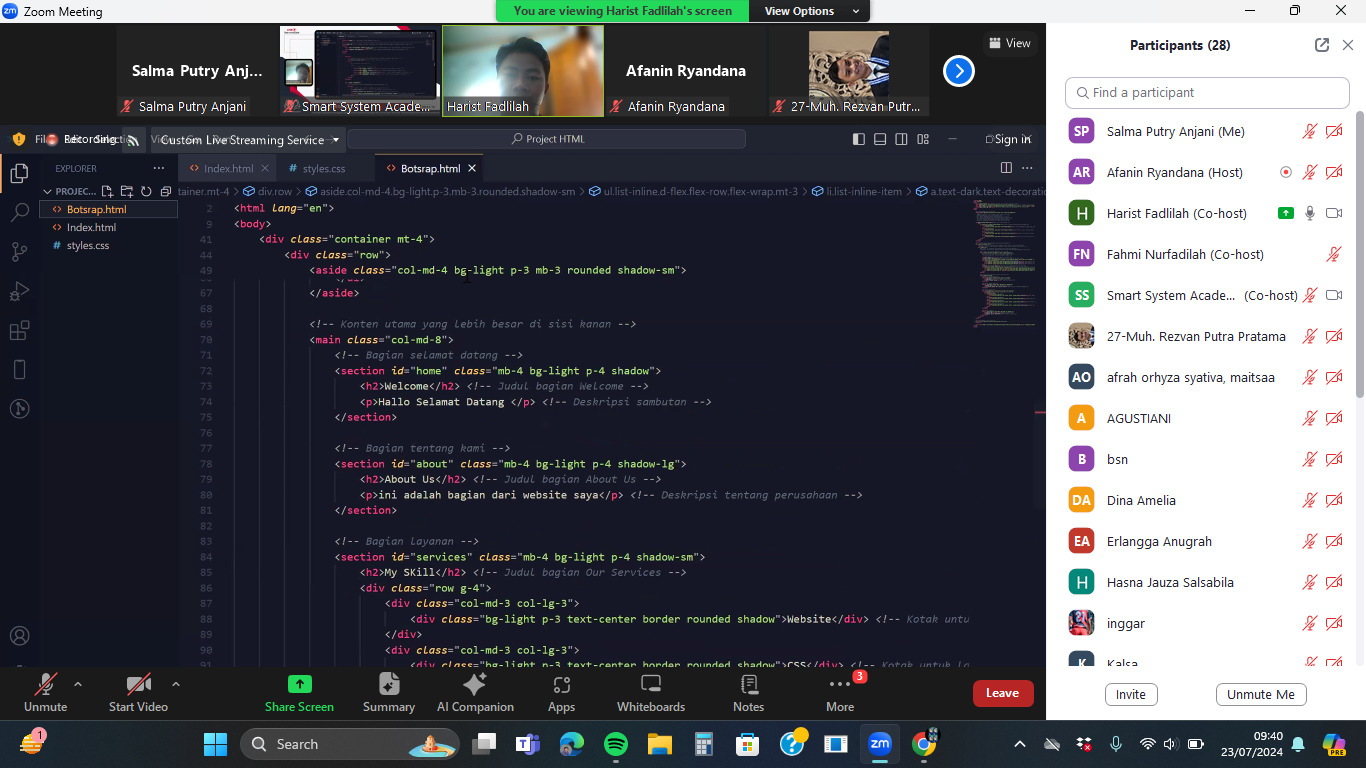
Task: Toggle VS Code bottom panel layout icon
Action: coord(880,139)
